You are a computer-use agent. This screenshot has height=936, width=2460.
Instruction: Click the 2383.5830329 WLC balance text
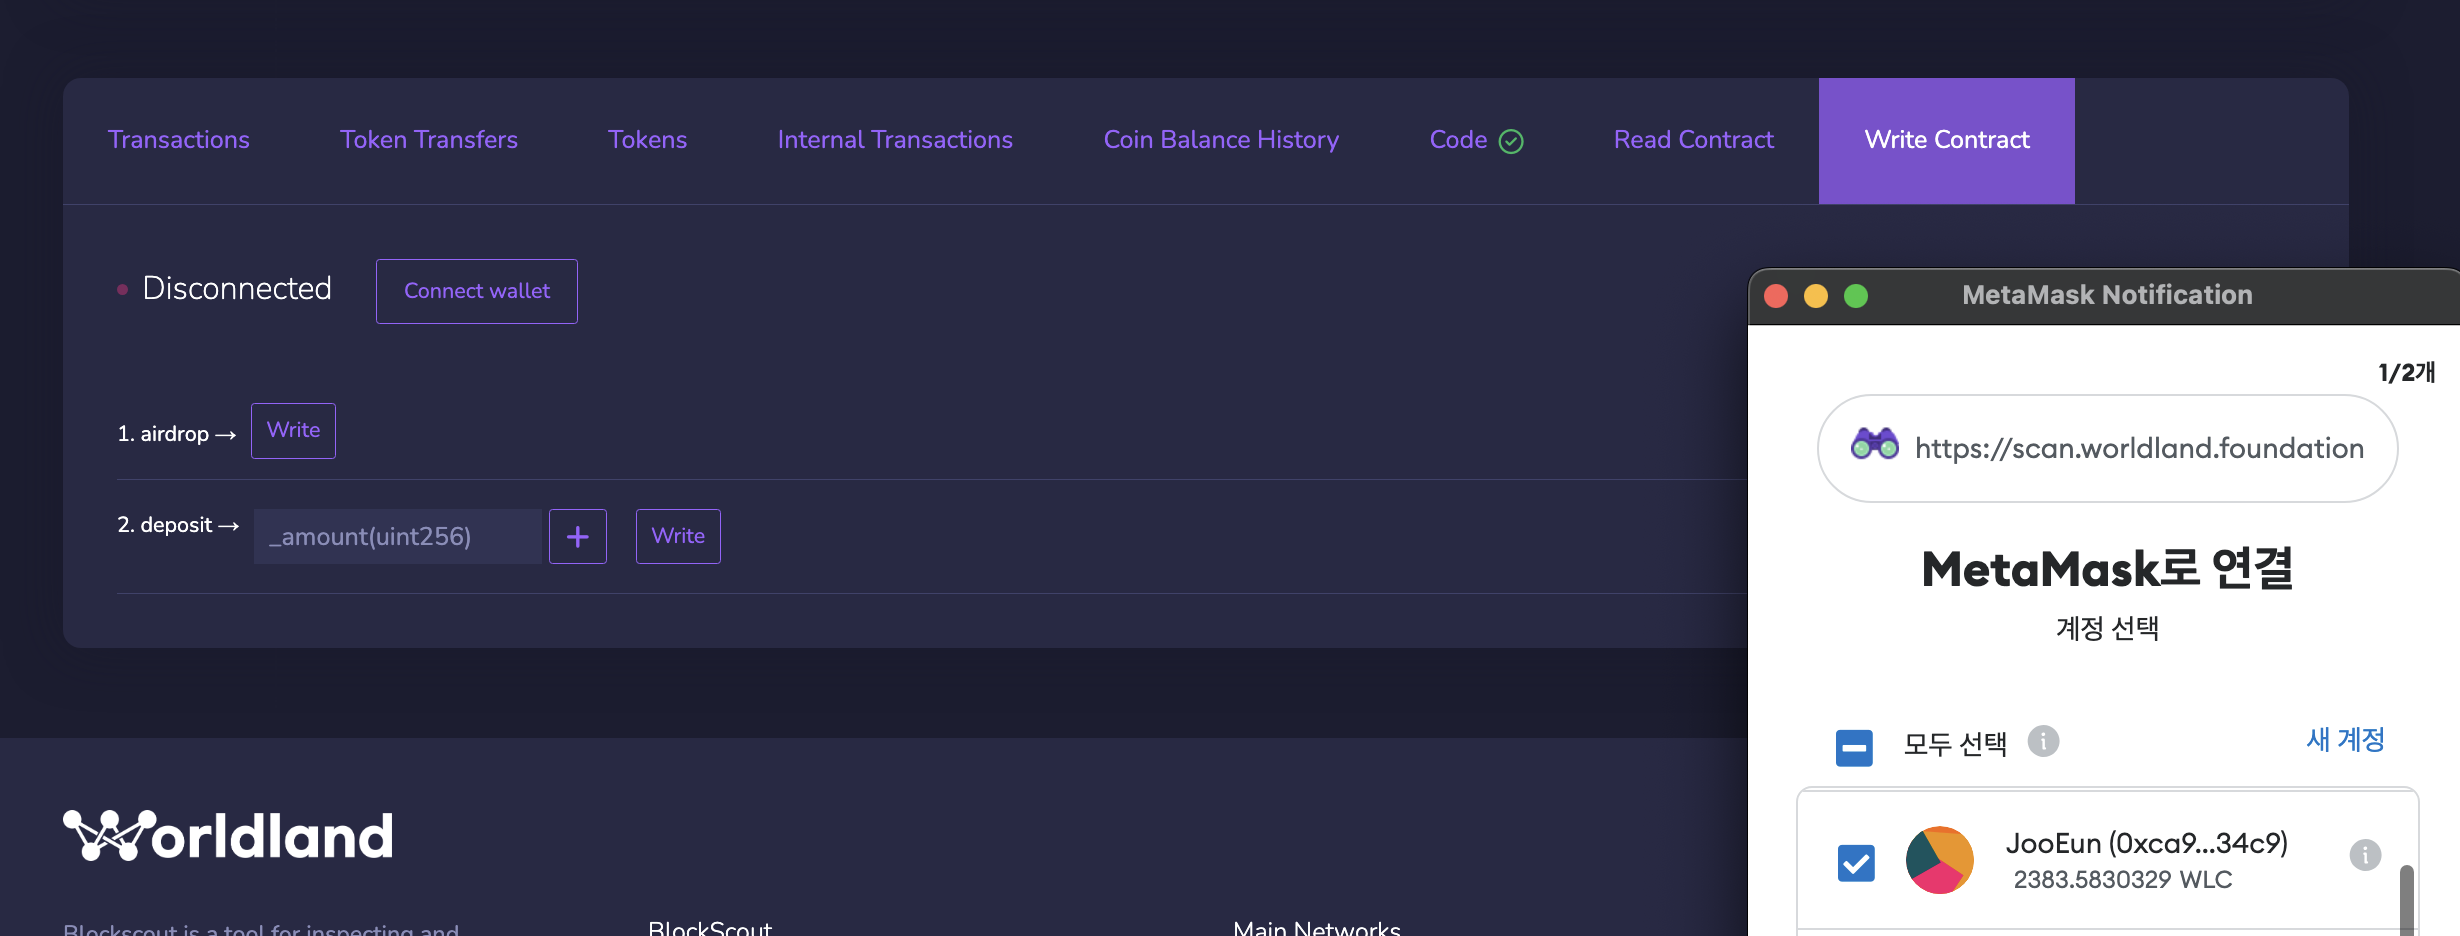(2122, 880)
